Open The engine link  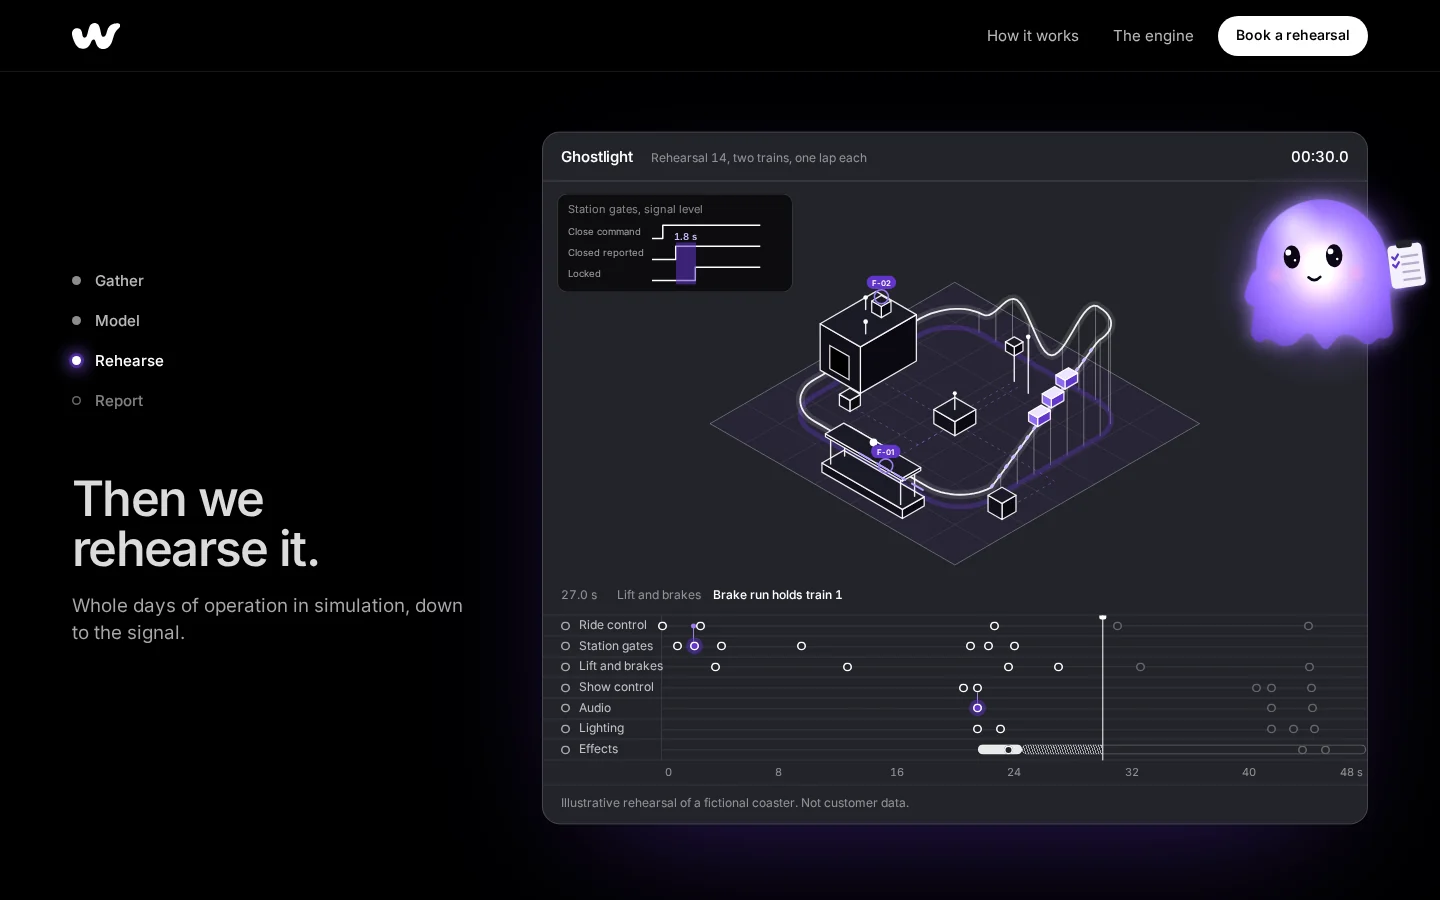[1153, 36]
